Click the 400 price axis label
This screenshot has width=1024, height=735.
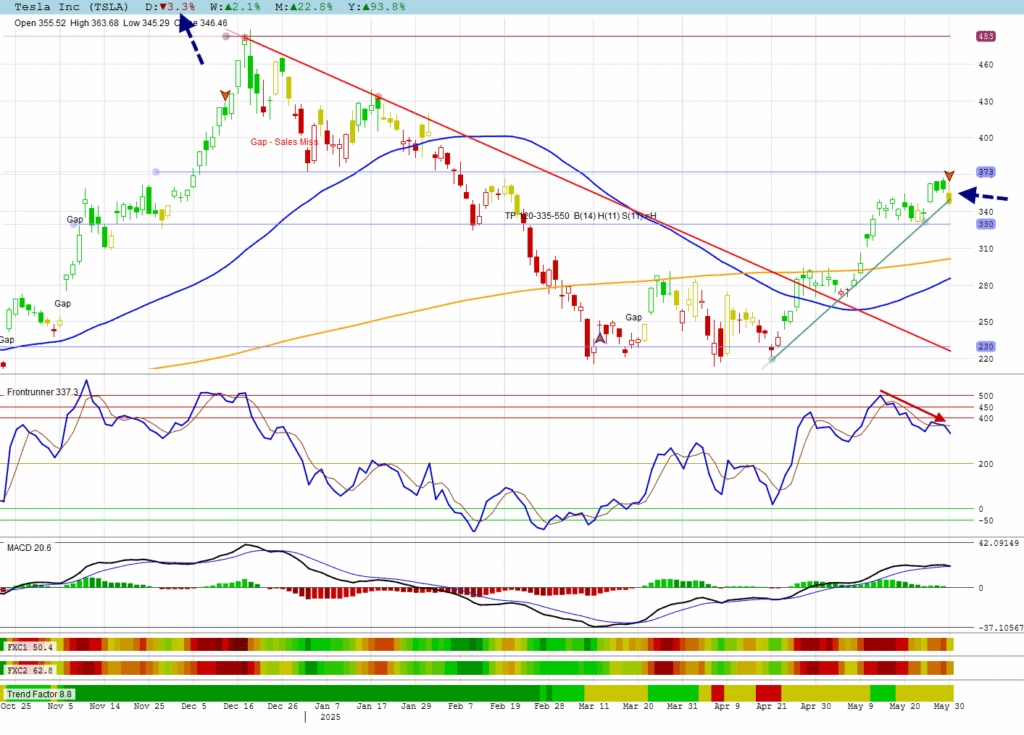(x=985, y=138)
